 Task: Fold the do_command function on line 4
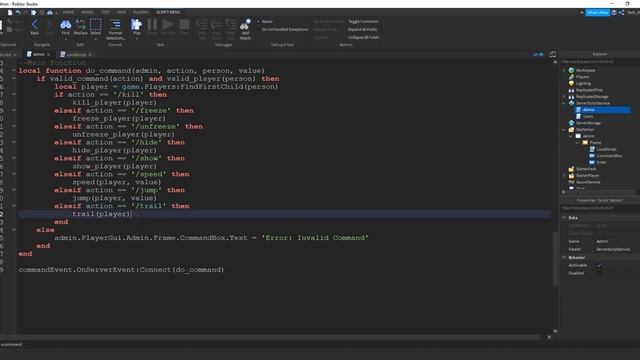(13, 71)
